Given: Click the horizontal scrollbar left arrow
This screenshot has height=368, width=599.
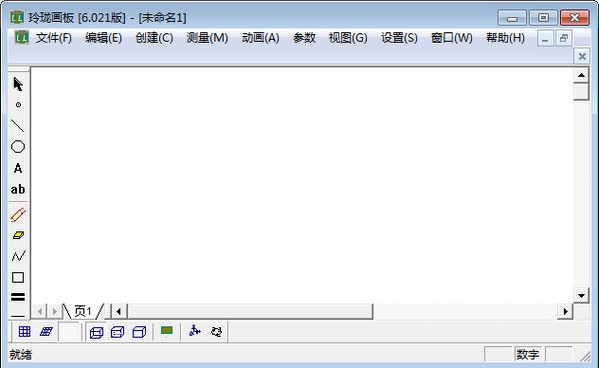Looking at the screenshot, I should [119, 311].
